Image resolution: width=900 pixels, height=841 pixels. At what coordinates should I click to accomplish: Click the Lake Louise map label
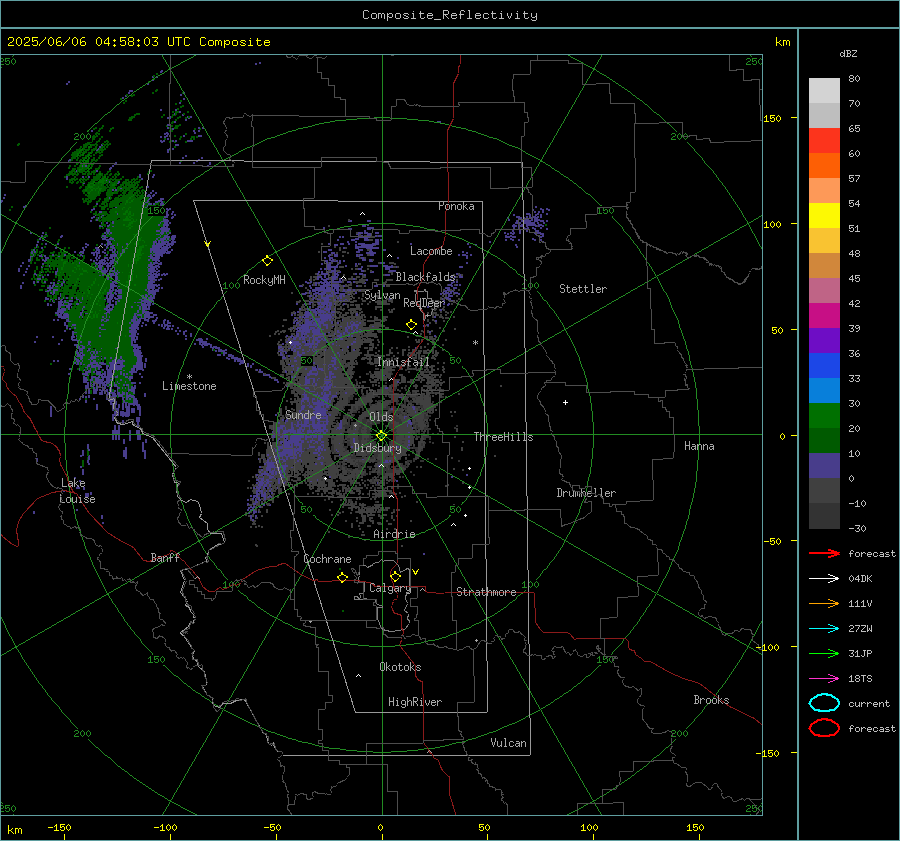pyautogui.click(x=77, y=491)
